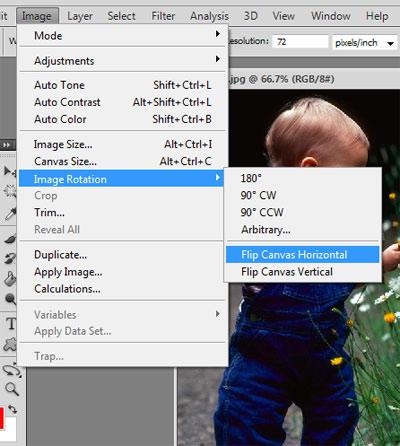Click Flip Canvas Vertical
Screen dimensions: 400x446
click(x=303, y=272)
